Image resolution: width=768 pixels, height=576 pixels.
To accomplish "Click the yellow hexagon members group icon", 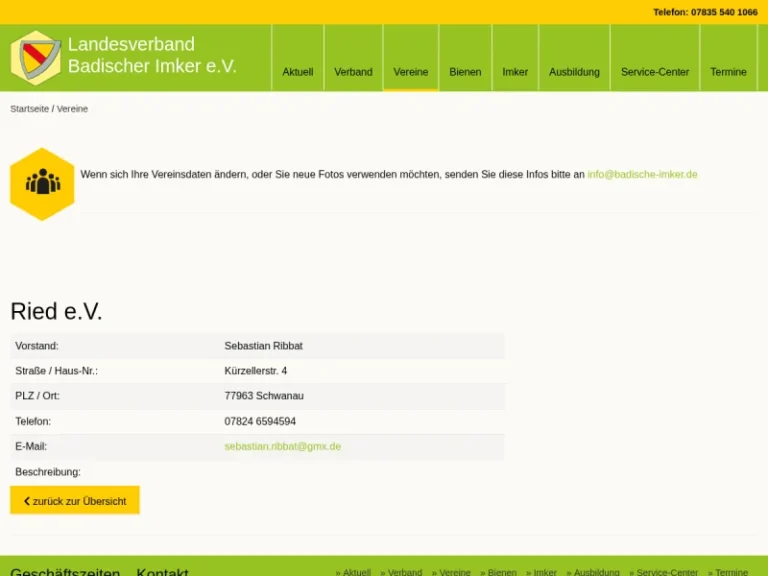I will [x=42, y=183].
